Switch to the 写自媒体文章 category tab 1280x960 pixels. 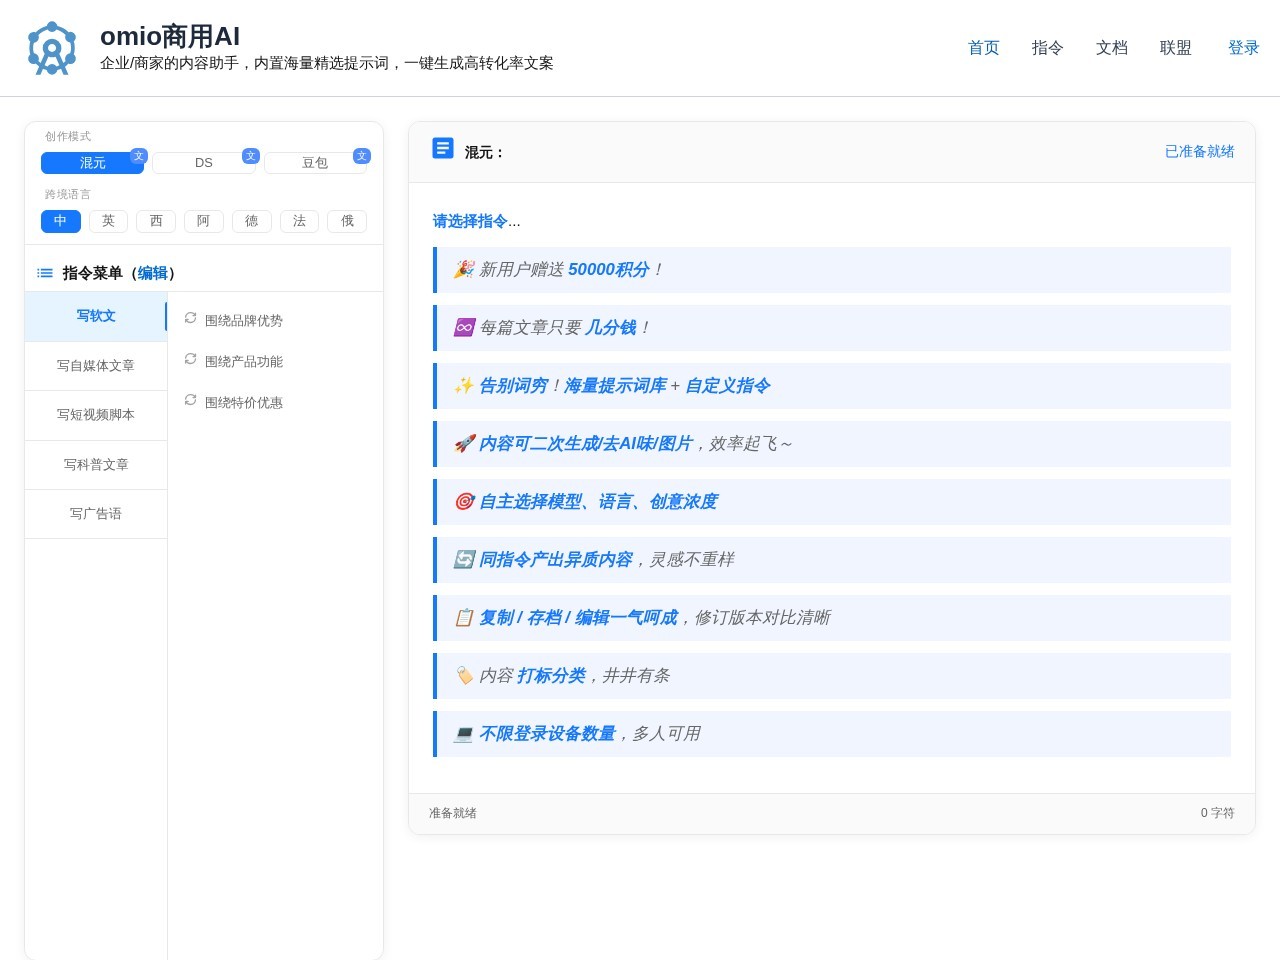[96, 366]
